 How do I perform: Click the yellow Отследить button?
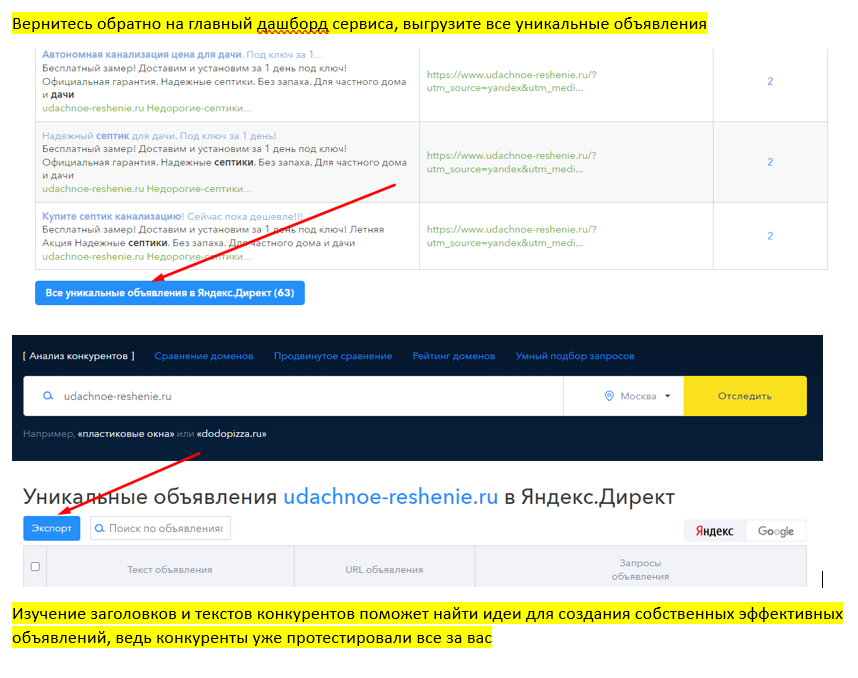point(745,396)
